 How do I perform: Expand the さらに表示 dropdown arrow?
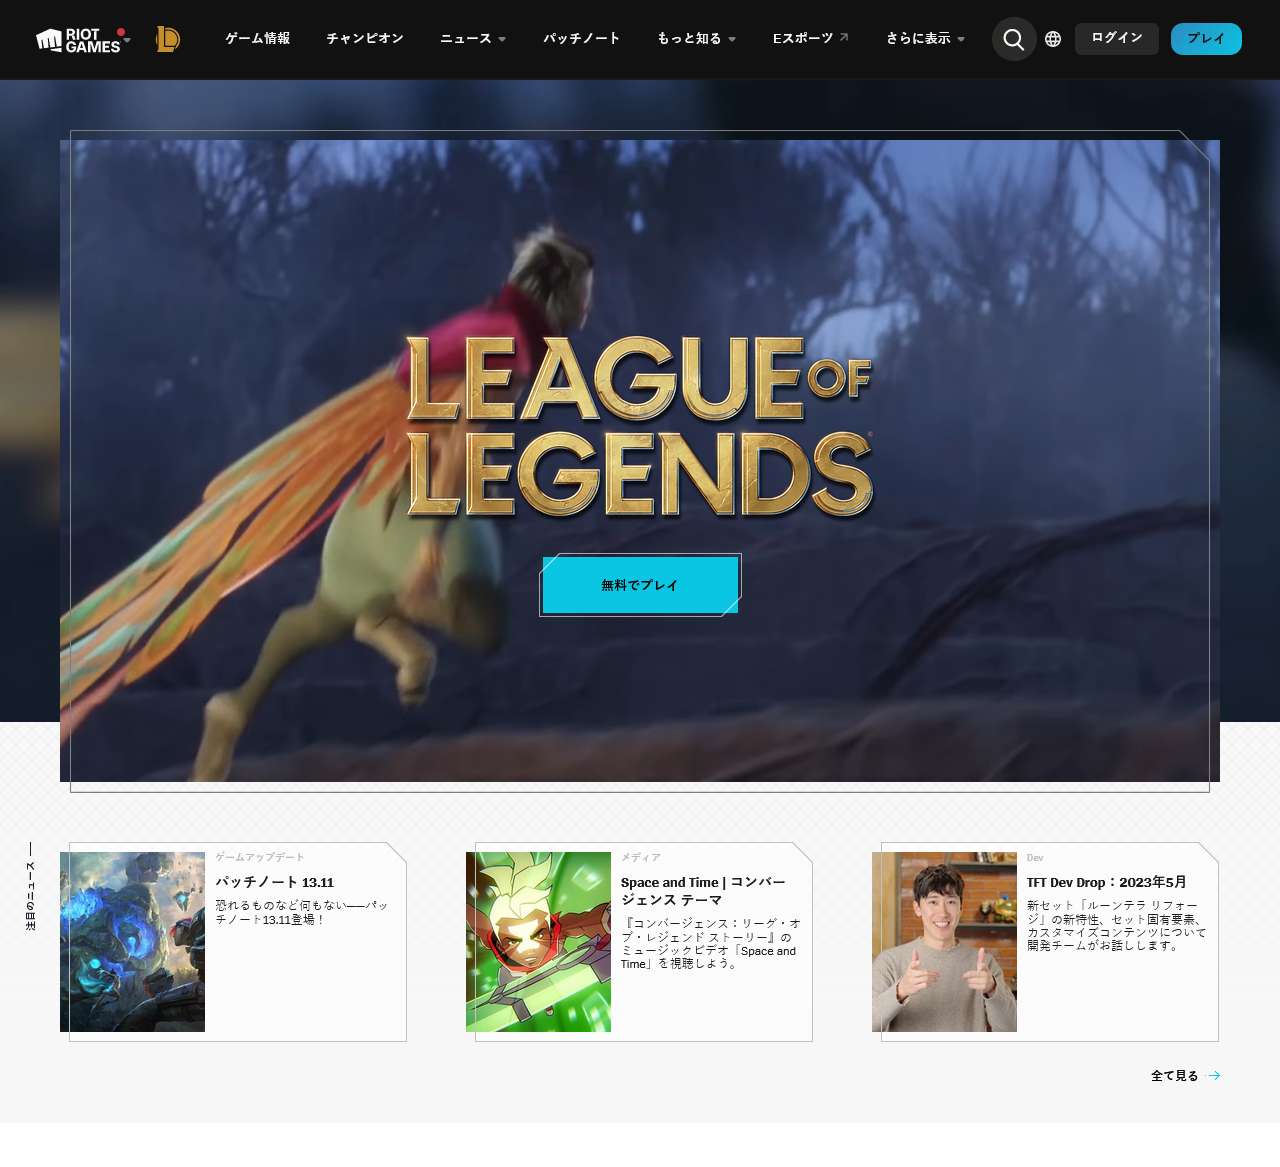tap(961, 39)
